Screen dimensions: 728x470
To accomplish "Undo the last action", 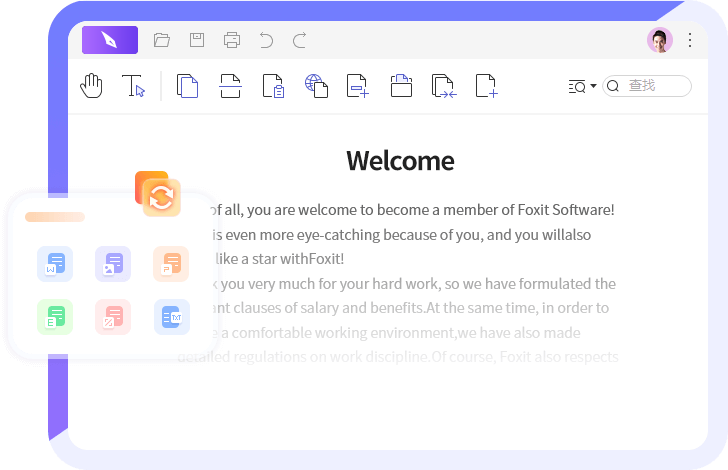I will pos(266,40).
